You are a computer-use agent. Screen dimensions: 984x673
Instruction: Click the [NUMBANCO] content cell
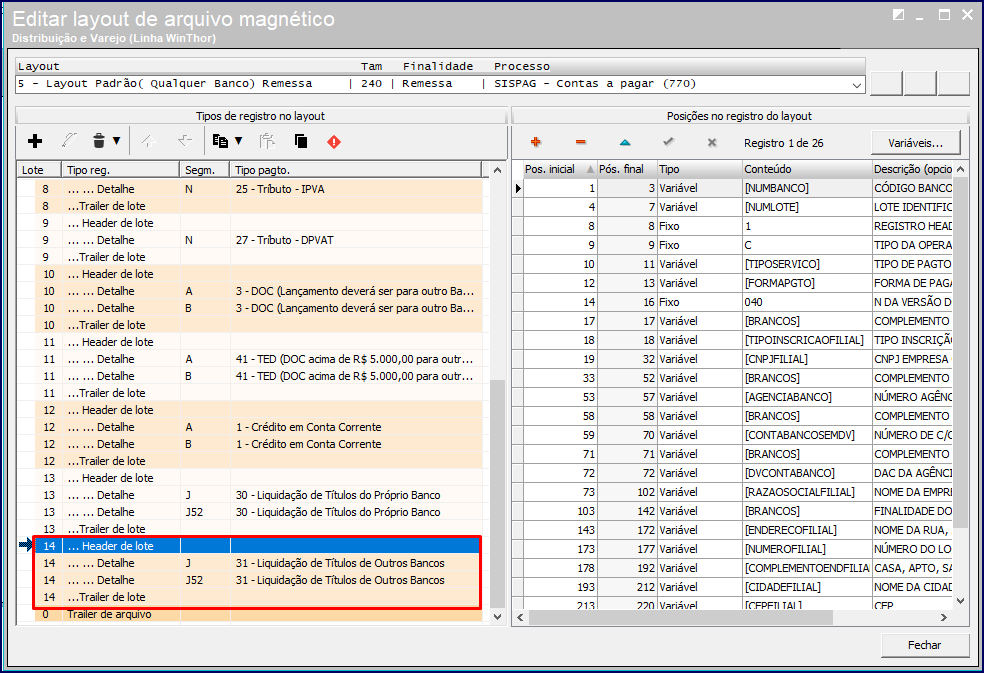click(806, 188)
